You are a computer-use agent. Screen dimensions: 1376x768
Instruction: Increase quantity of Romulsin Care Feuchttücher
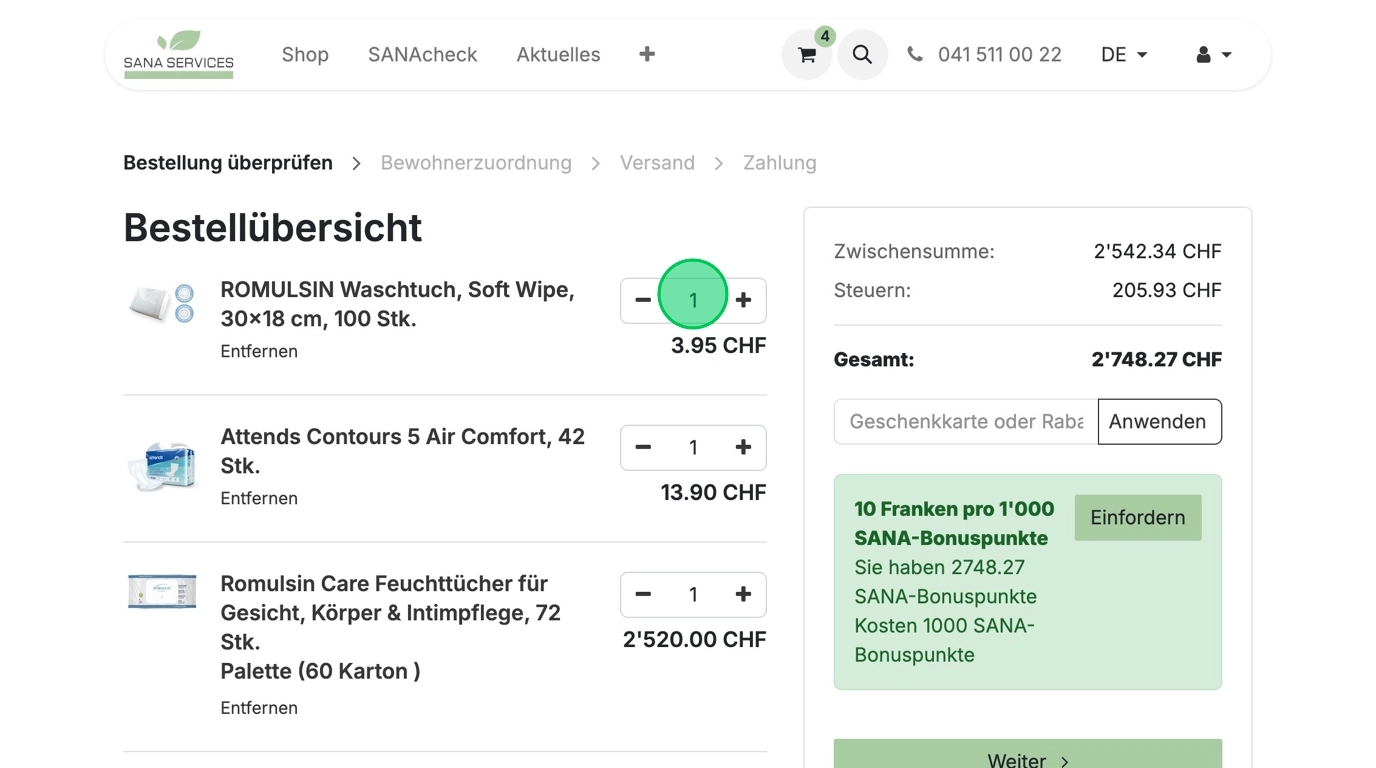[743, 594]
